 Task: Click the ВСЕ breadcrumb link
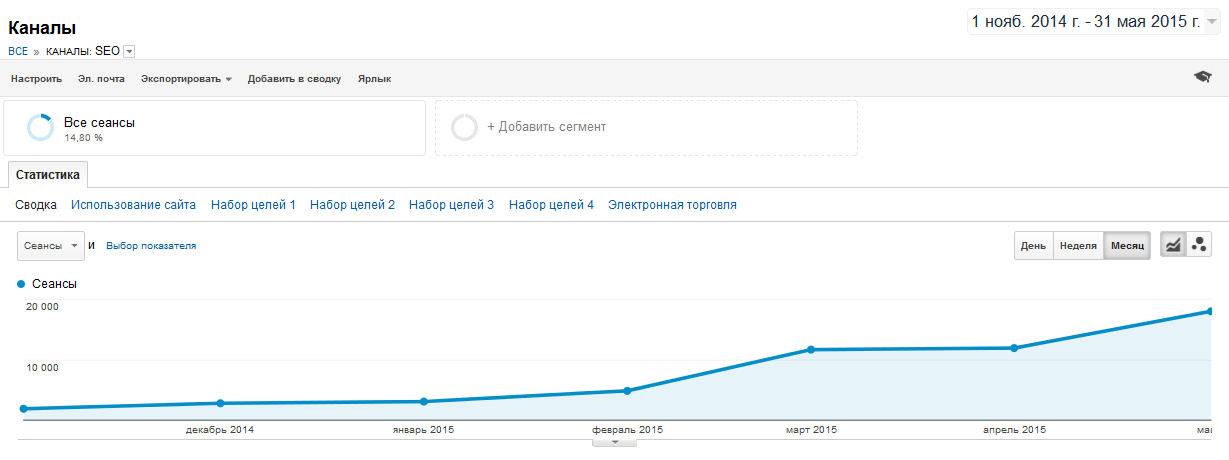(x=18, y=51)
